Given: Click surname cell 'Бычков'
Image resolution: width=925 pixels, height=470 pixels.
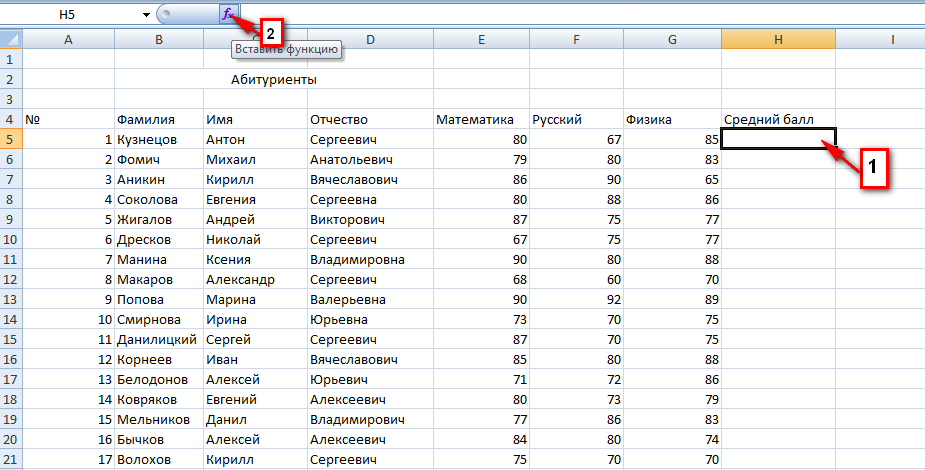Looking at the screenshot, I should tap(159, 440).
